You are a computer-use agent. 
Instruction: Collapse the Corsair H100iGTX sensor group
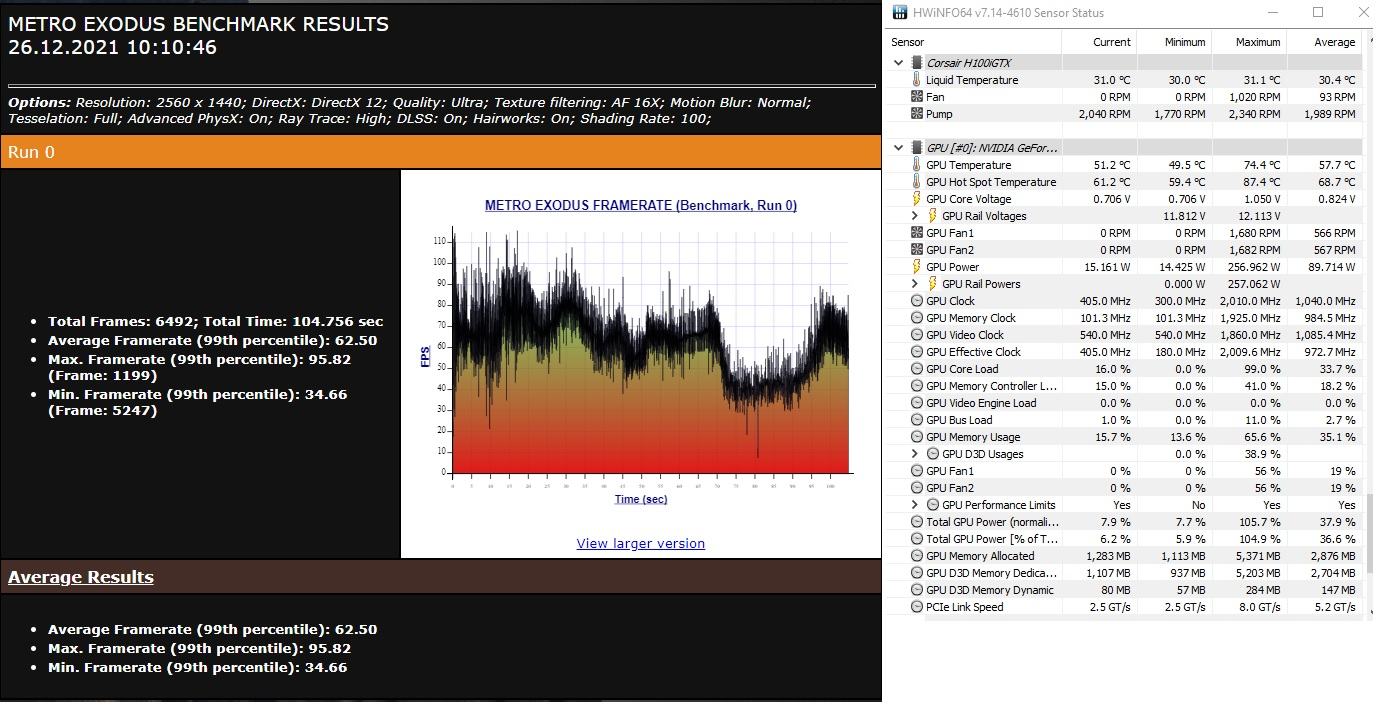898,63
